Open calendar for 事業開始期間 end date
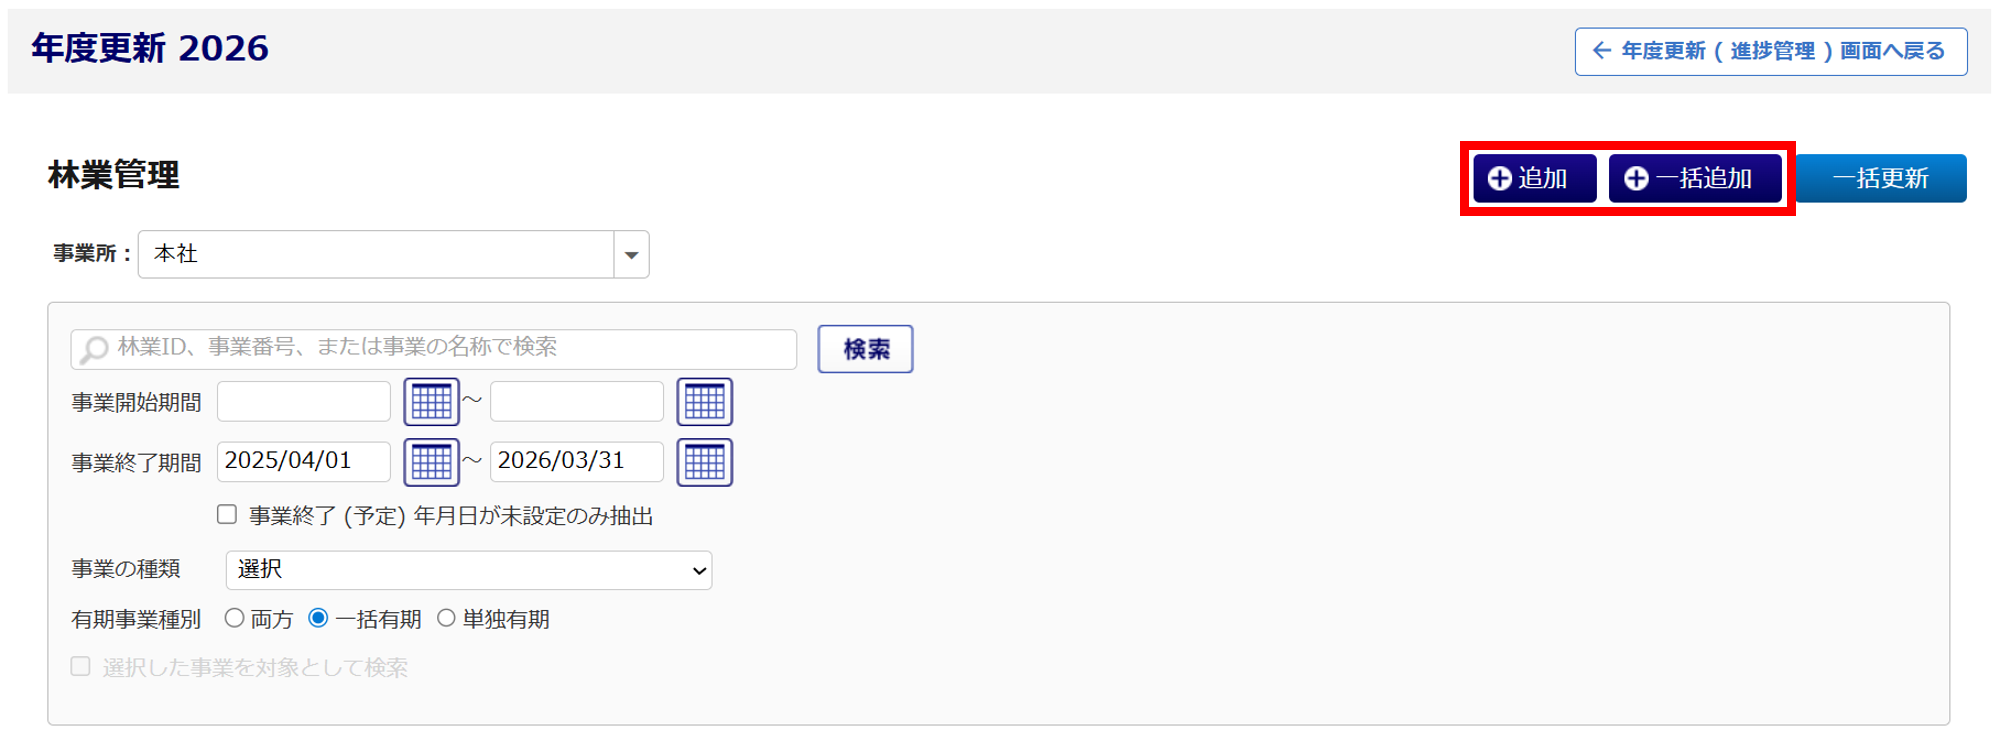The image size is (2000, 741). [704, 402]
